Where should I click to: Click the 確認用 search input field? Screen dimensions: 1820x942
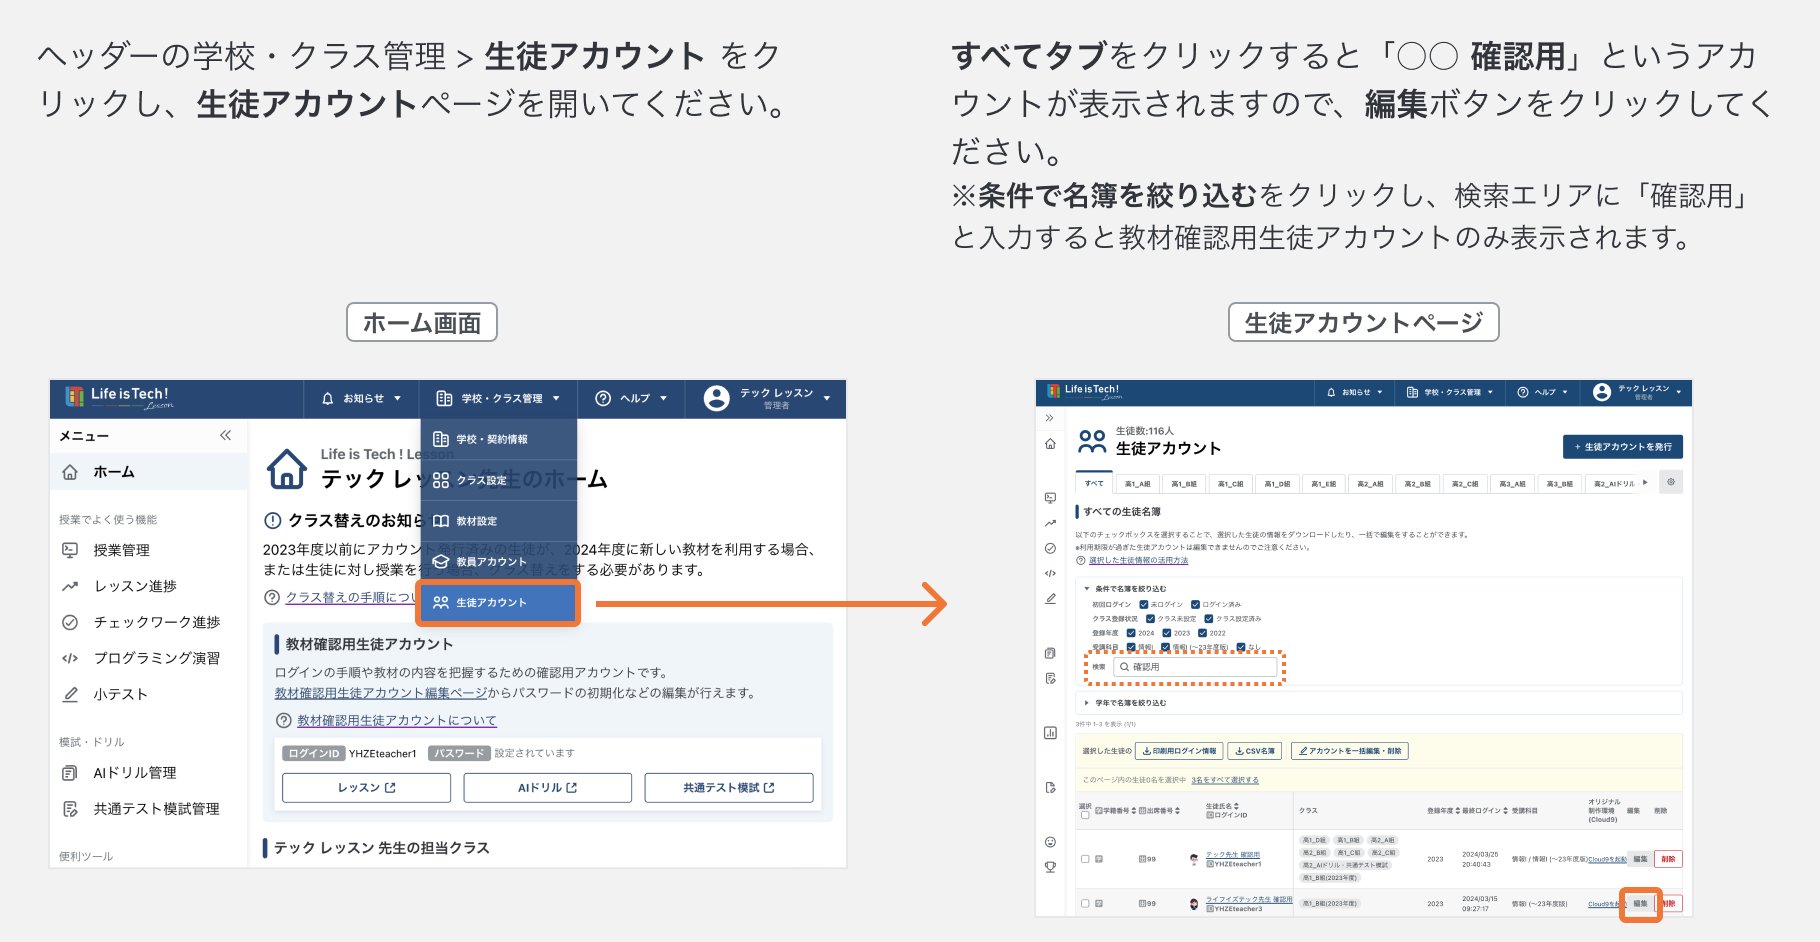[x=1196, y=667]
